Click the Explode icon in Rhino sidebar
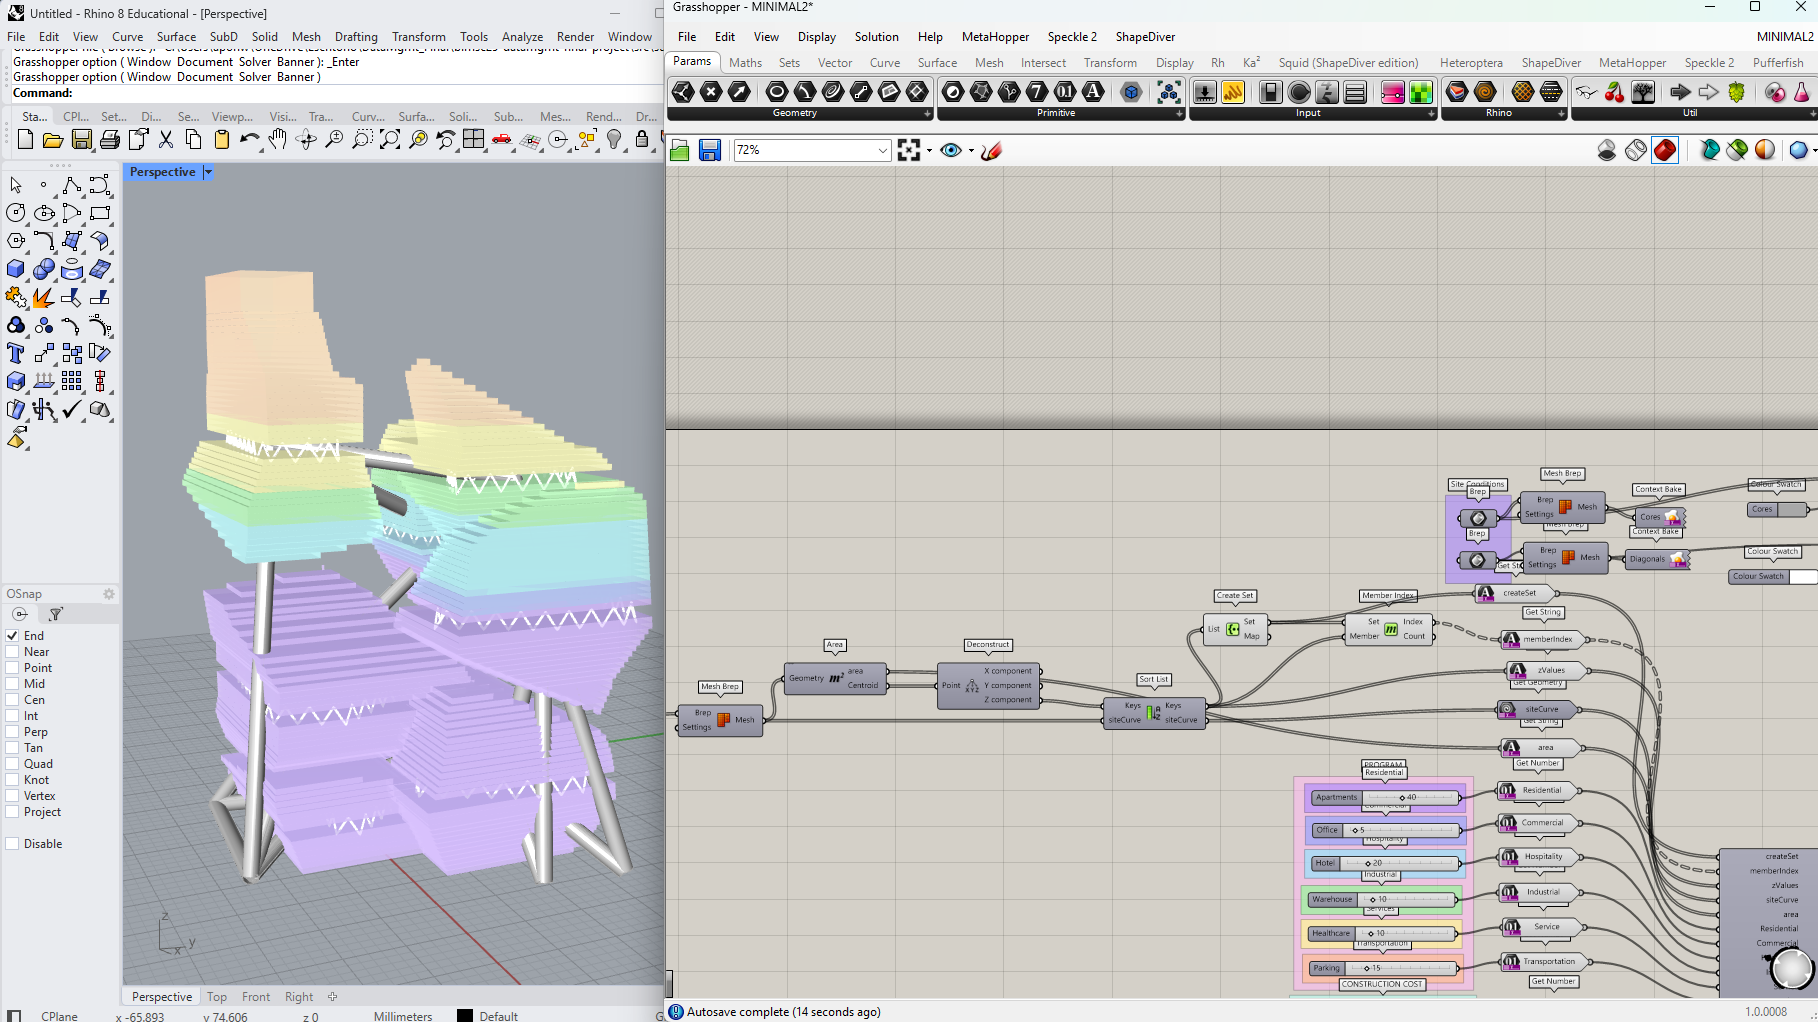The height and width of the screenshot is (1022, 1818). point(44,297)
